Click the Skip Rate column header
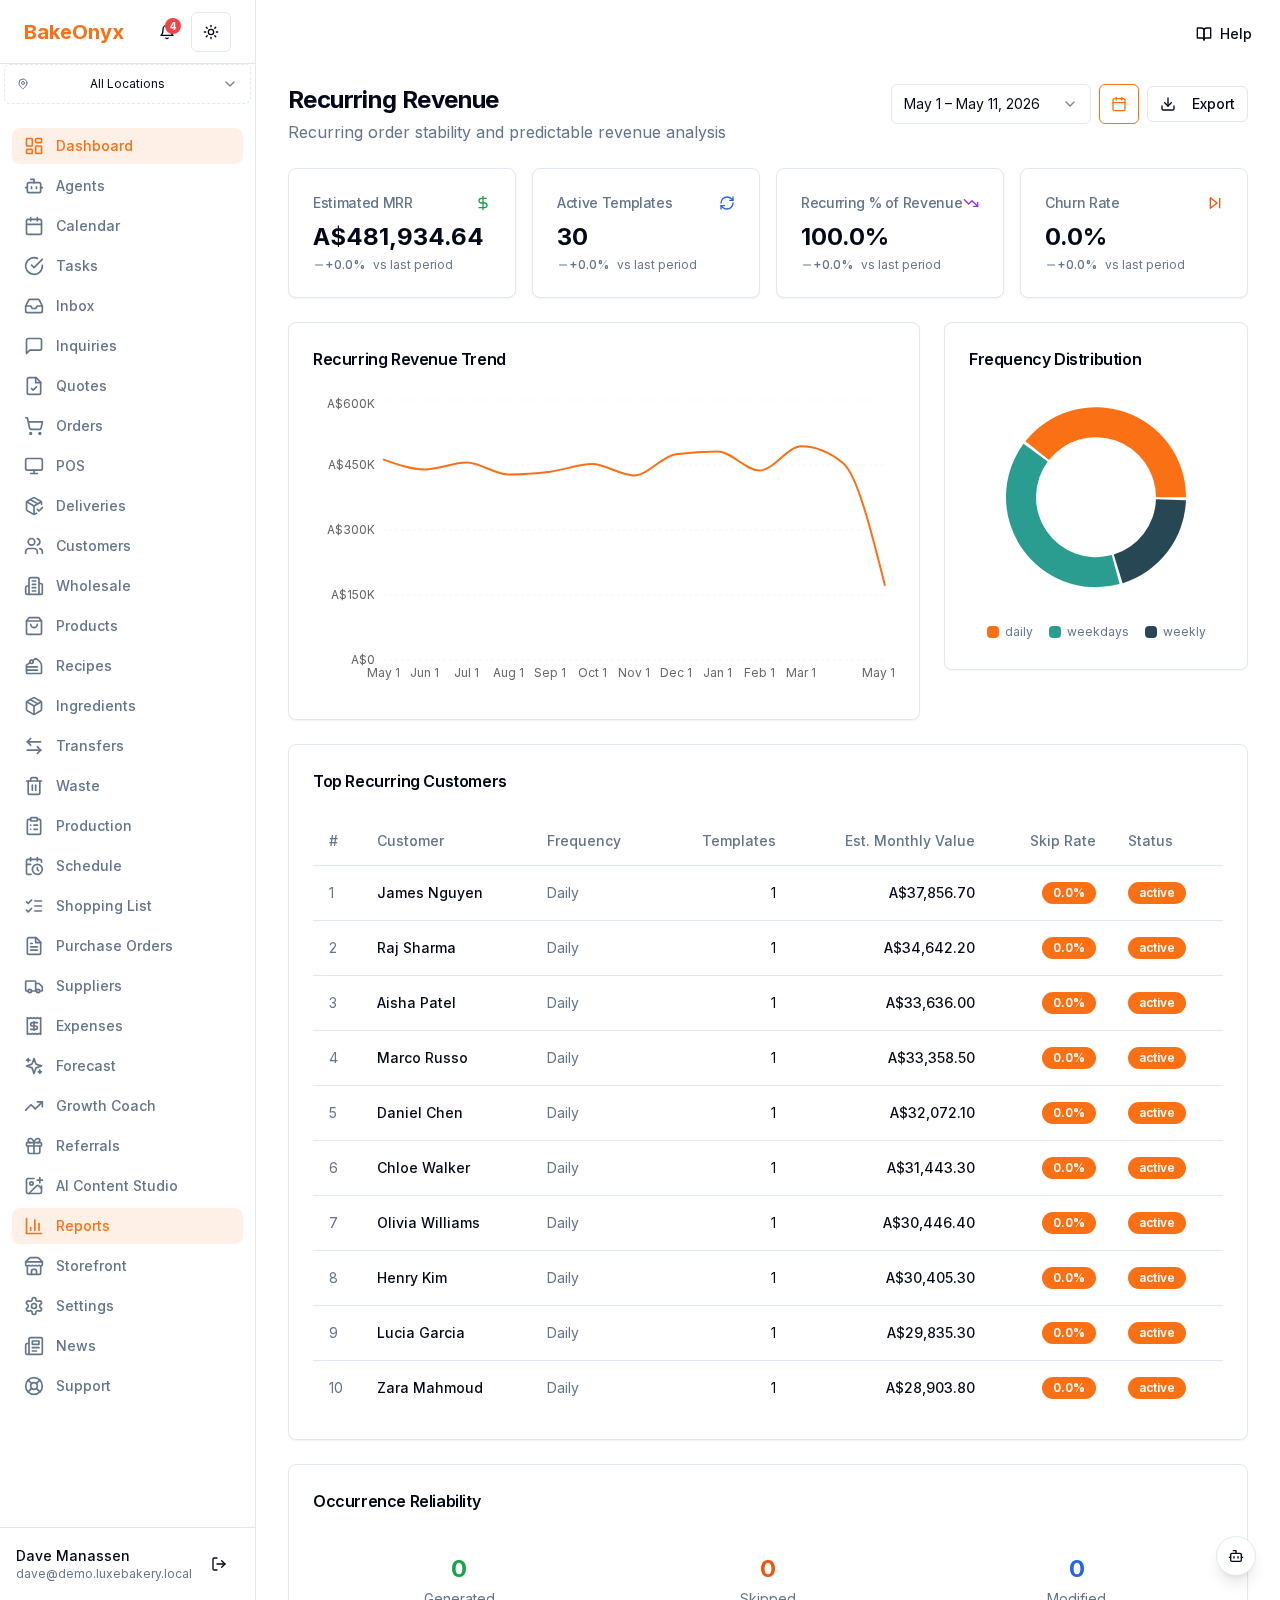Screen dimensions: 1280x1600 click(x=1063, y=841)
